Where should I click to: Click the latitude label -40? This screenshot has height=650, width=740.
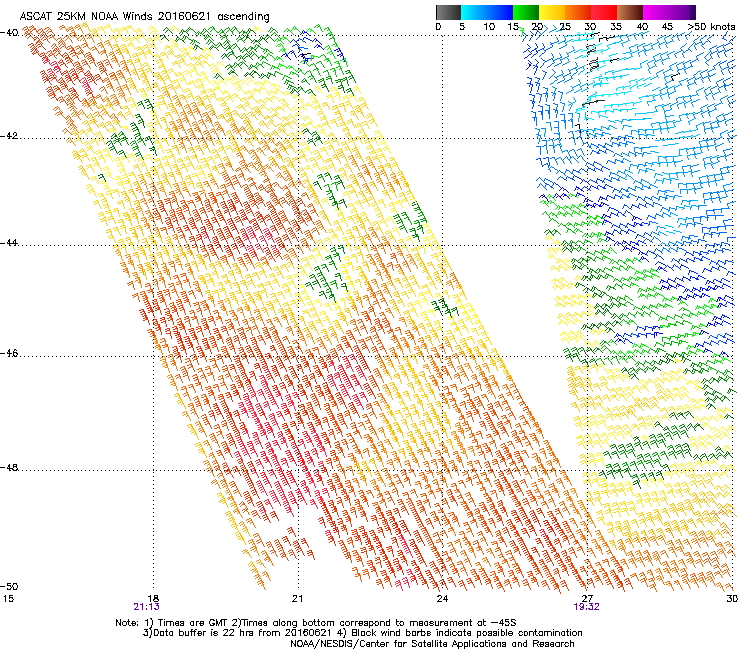click(10, 33)
